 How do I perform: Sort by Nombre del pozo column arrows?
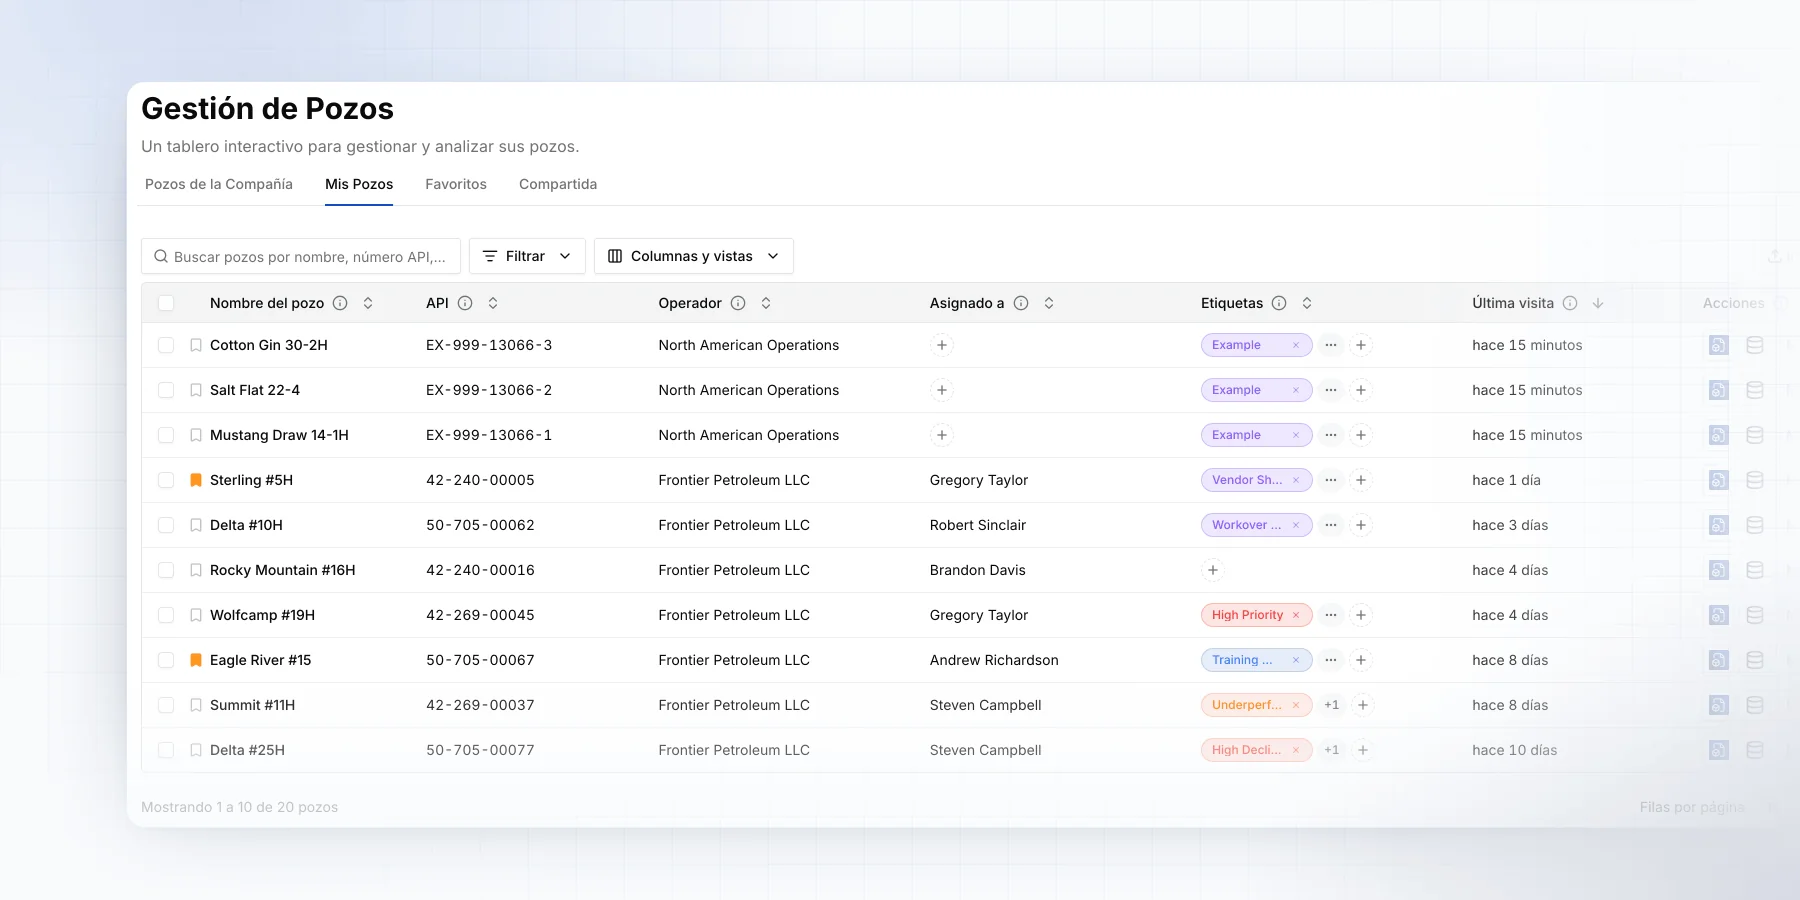coord(368,303)
